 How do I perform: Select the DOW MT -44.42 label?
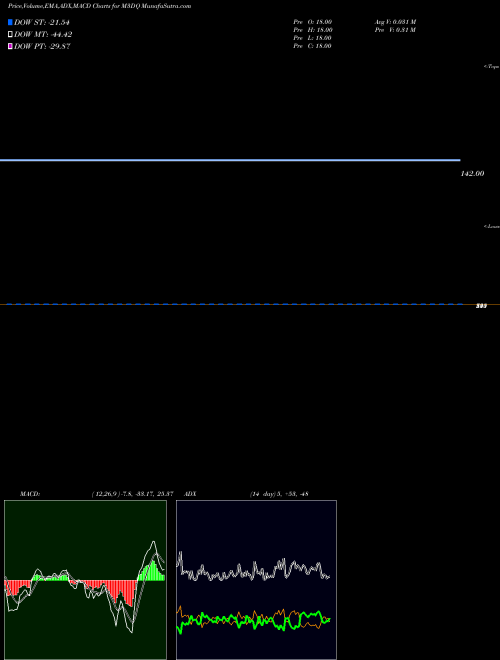43,35
